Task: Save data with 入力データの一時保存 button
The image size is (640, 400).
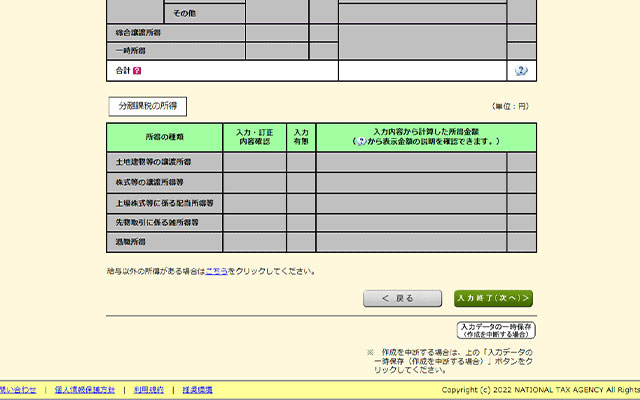Action: 496,330
